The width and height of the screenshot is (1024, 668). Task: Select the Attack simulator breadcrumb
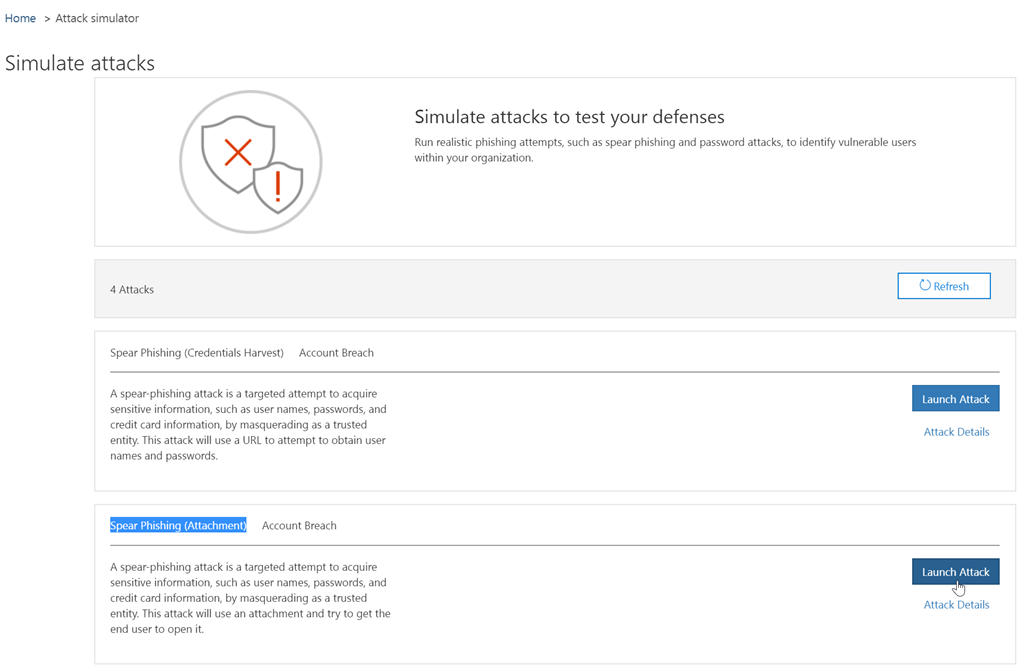97,18
